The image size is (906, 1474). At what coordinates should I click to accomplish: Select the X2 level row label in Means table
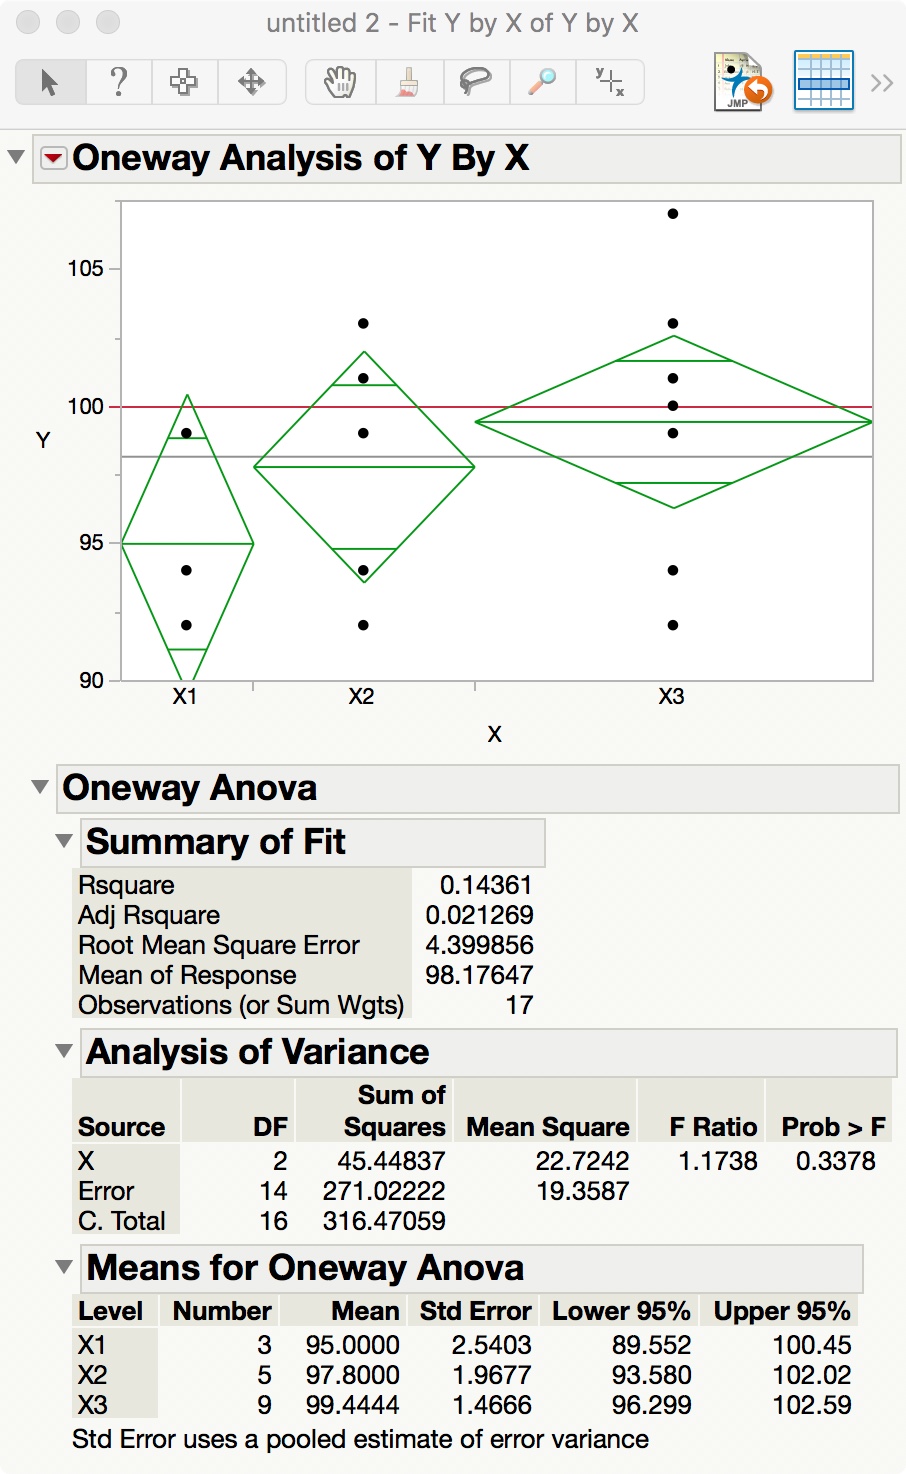pos(92,1375)
